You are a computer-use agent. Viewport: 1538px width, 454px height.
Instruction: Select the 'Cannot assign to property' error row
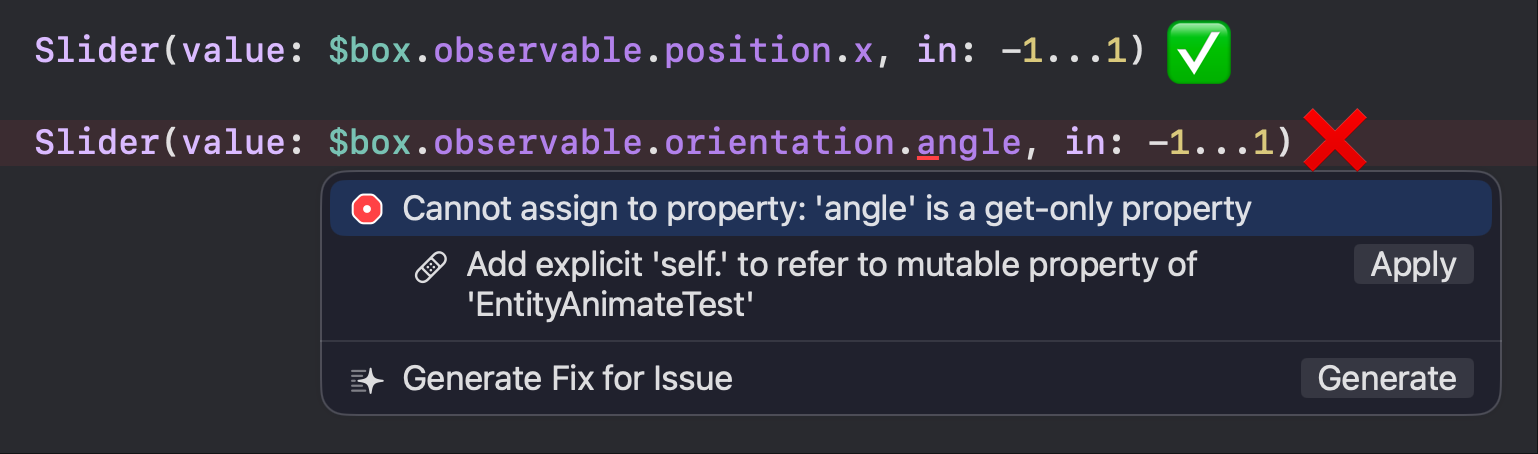(x=910, y=208)
